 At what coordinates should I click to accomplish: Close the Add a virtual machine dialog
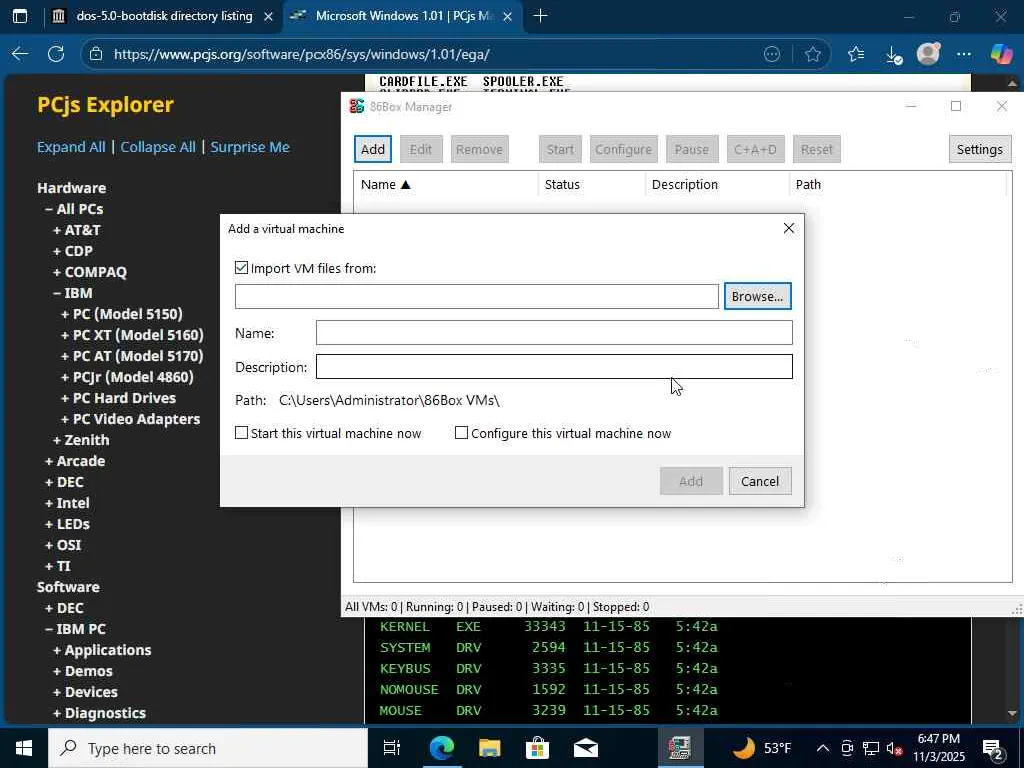788,228
